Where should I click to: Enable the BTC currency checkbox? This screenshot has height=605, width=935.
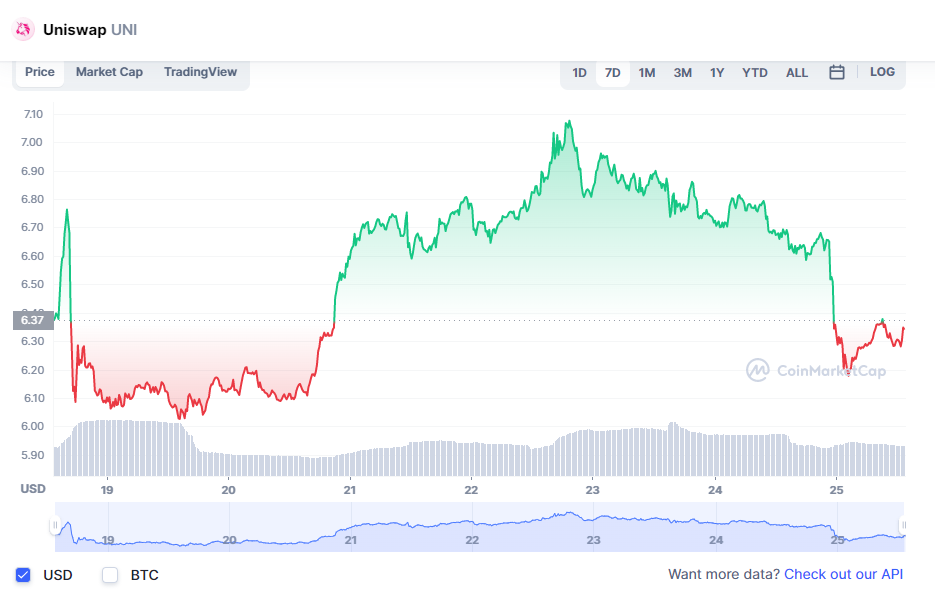coord(110,575)
